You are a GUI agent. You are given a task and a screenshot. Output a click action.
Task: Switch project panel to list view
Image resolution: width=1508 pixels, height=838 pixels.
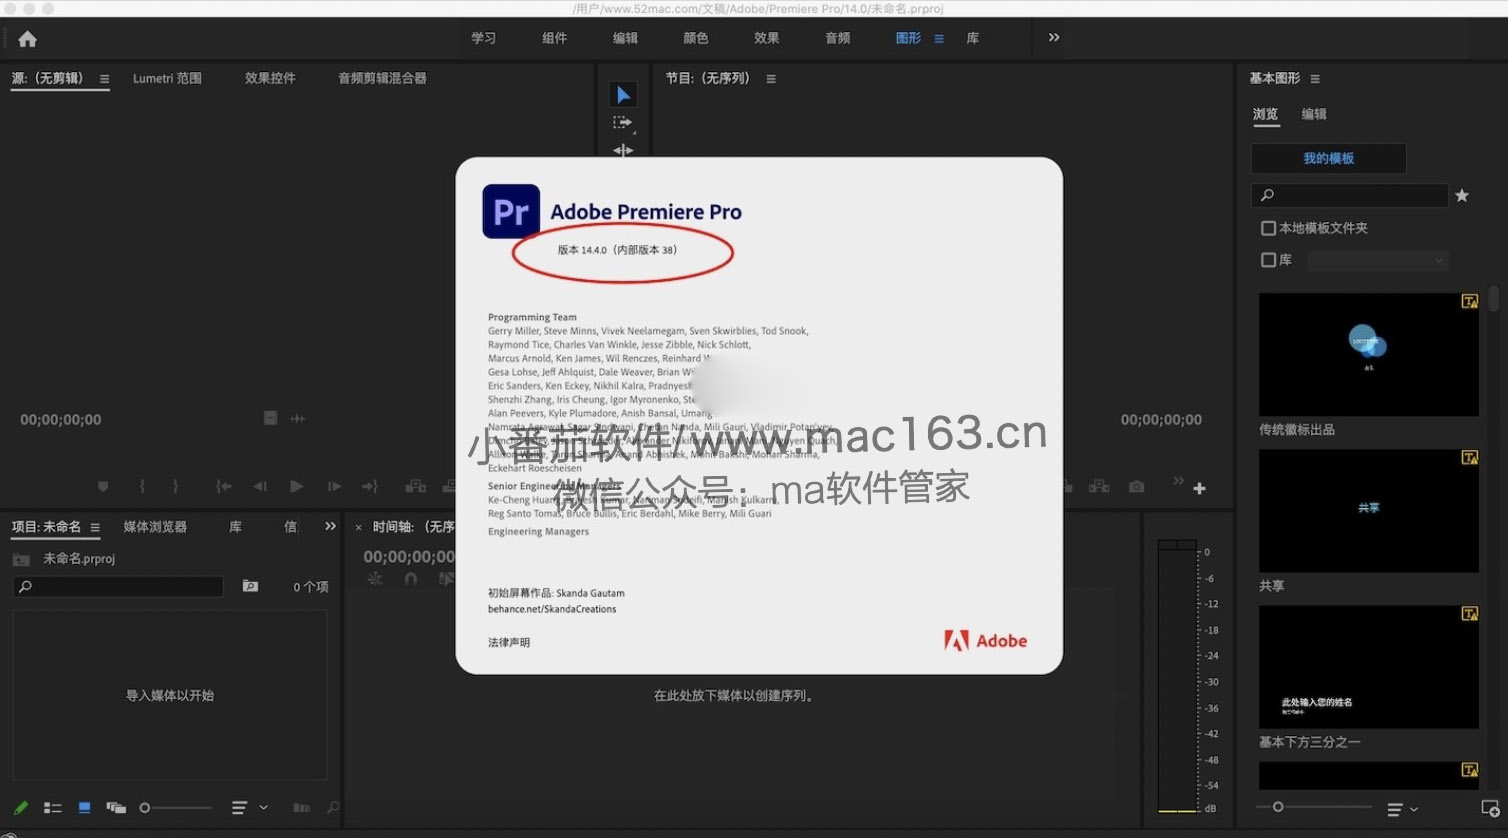pyautogui.click(x=53, y=808)
